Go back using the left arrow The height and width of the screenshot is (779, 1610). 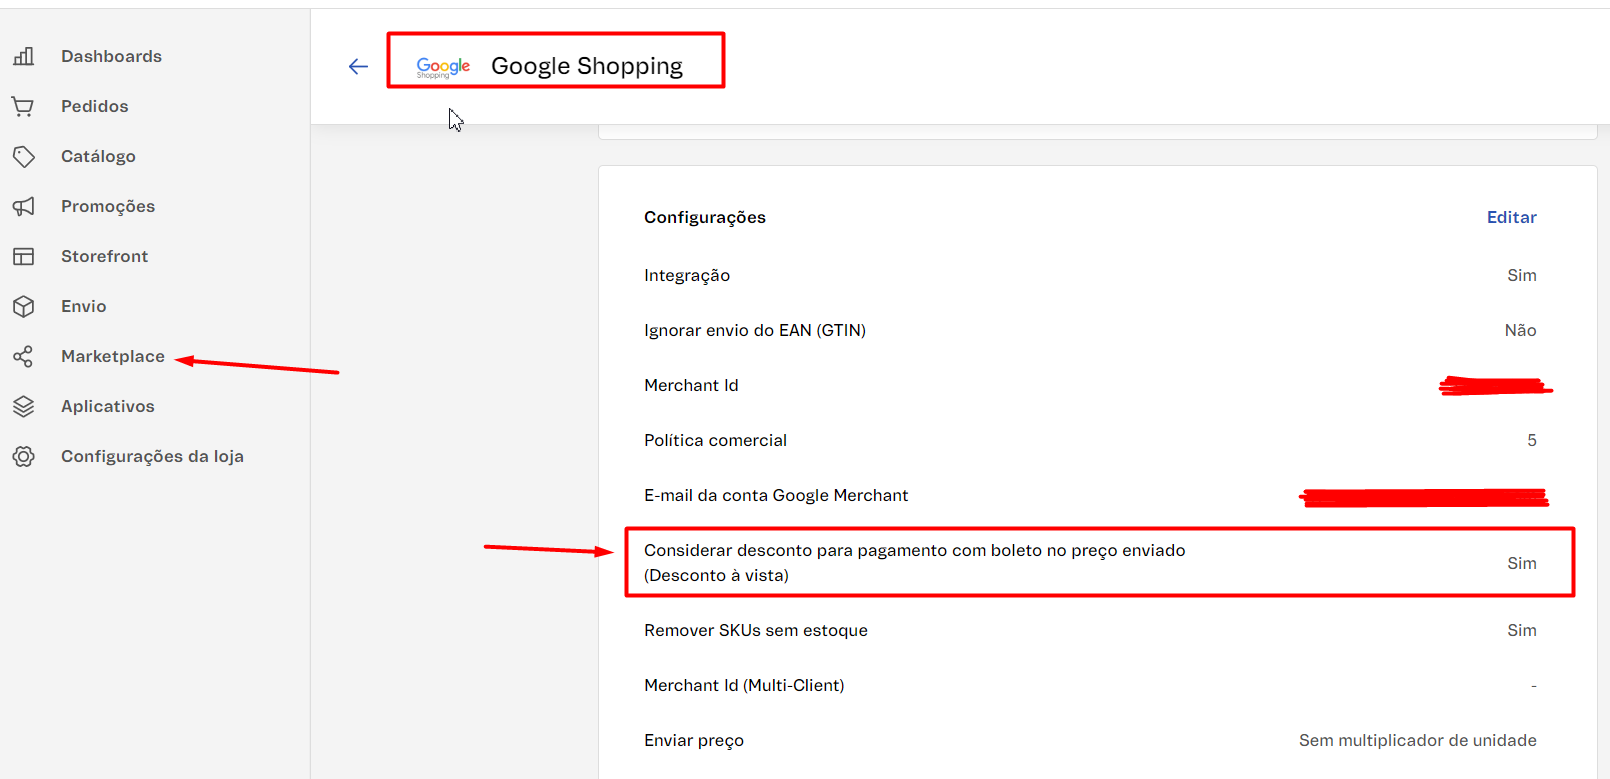point(358,66)
